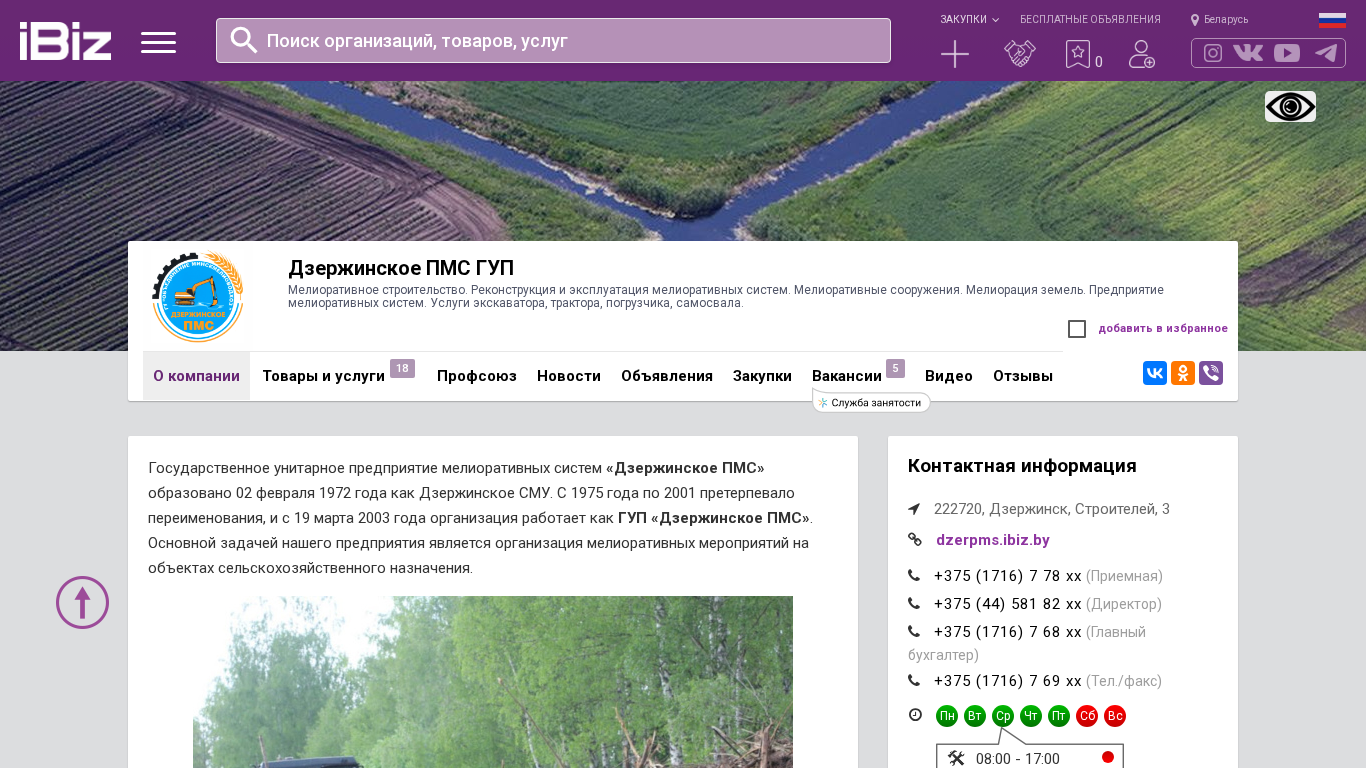
Task: Open the Вакансии tab
Action: point(847,376)
